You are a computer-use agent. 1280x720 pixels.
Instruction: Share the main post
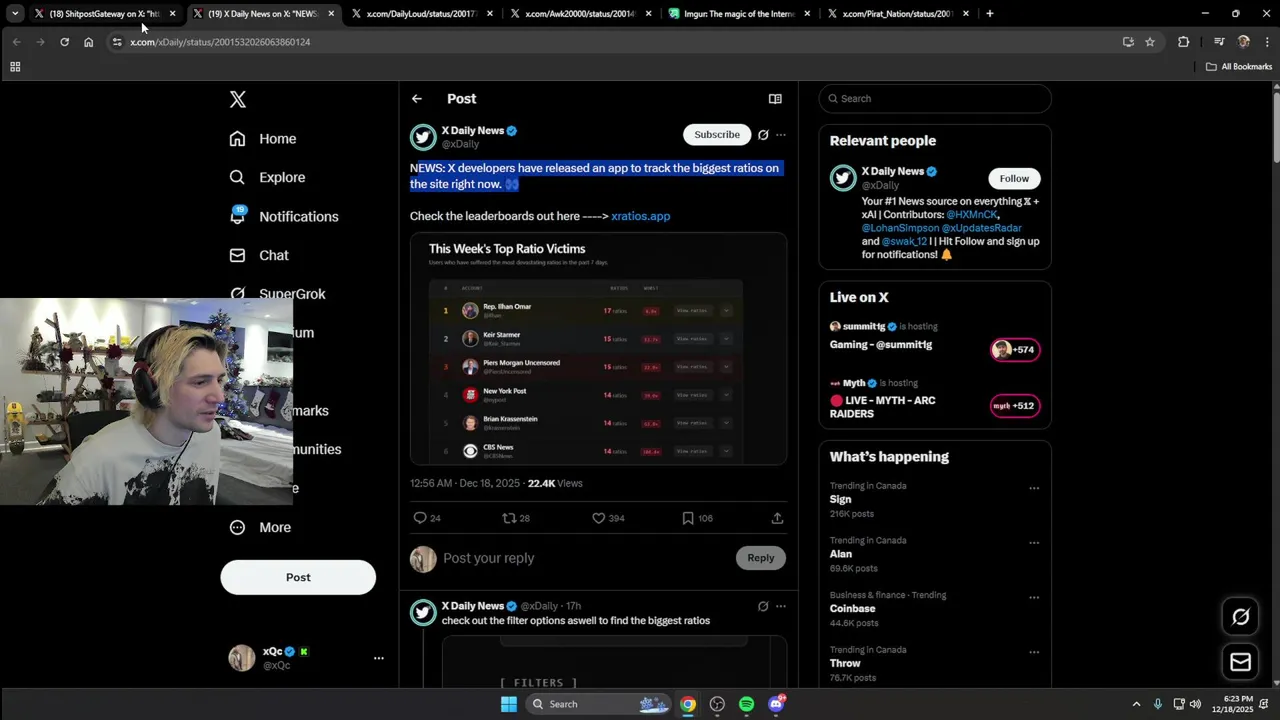click(777, 518)
